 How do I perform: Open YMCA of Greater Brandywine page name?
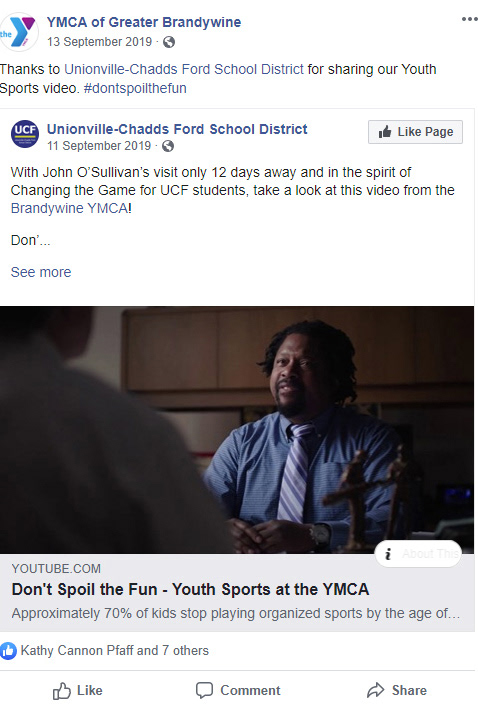[x=144, y=22]
